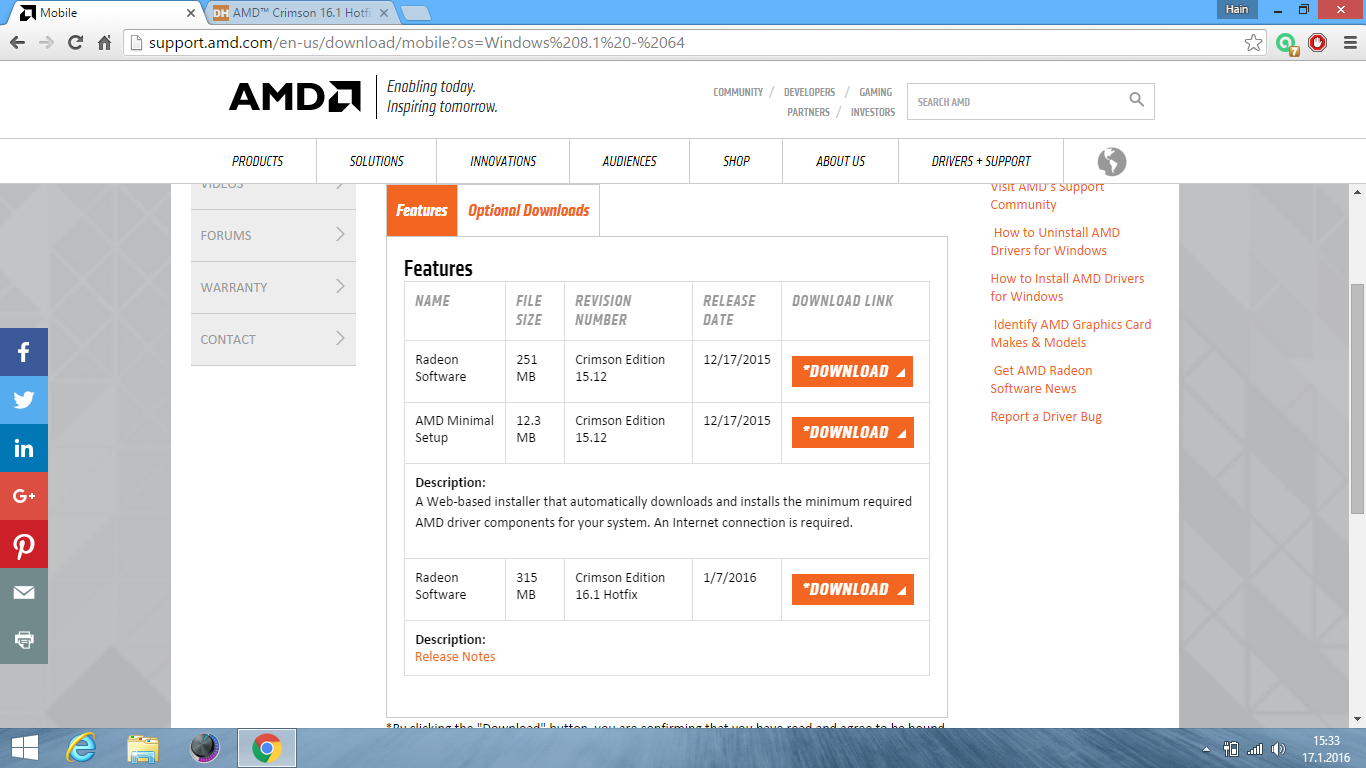Go back with browser back arrow
The width and height of the screenshot is (1366, 768).
coord(17,43)
